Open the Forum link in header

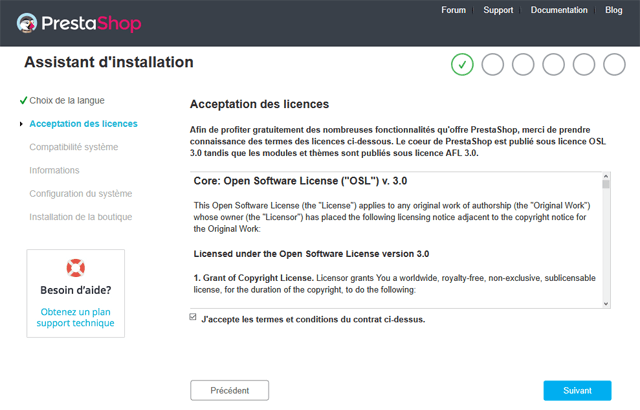point(453,10)
